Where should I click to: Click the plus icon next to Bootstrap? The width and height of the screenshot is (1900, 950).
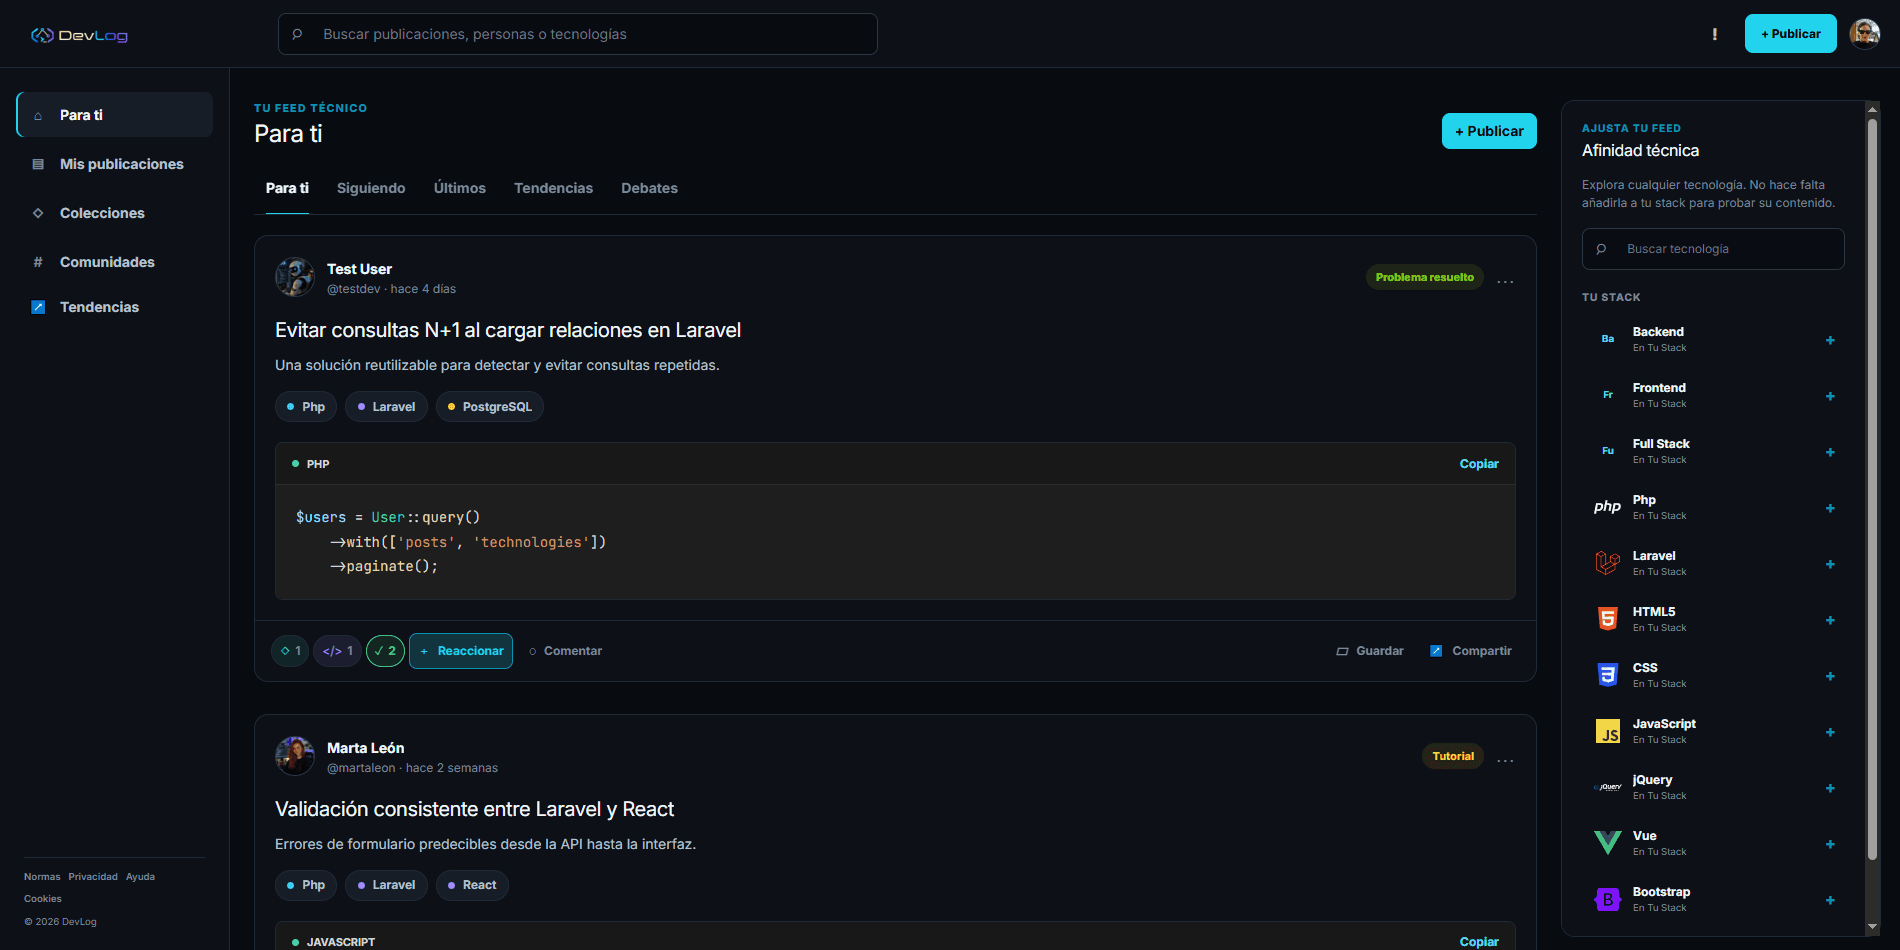pos(1830,900)
